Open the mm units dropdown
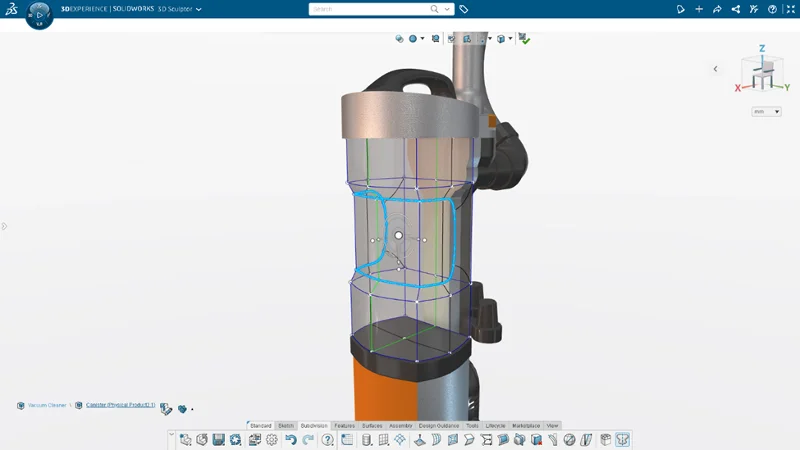The height and width of the screenshot is (450, 800). [x=767, y=112]
